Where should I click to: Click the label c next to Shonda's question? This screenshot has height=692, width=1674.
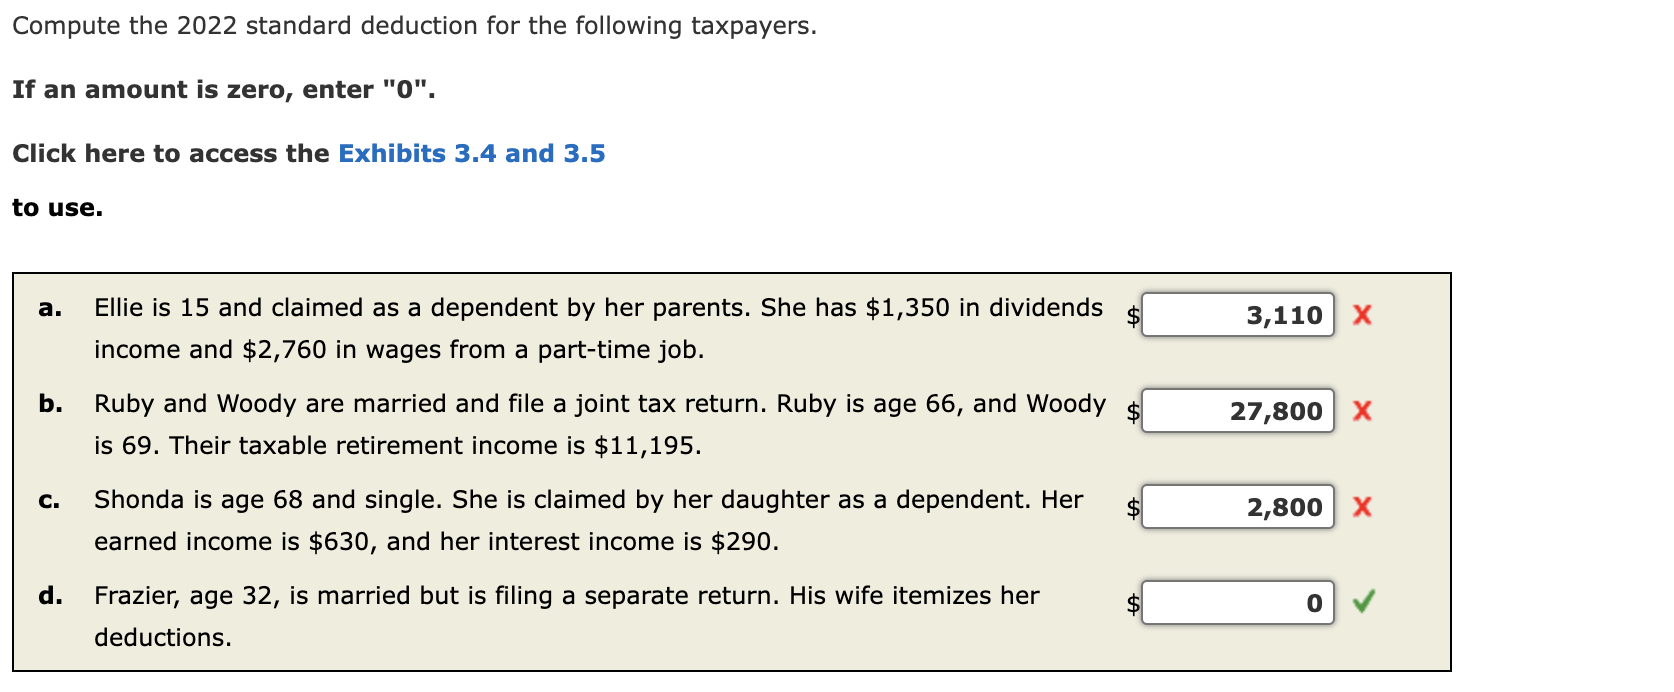[x=48, y=499]
